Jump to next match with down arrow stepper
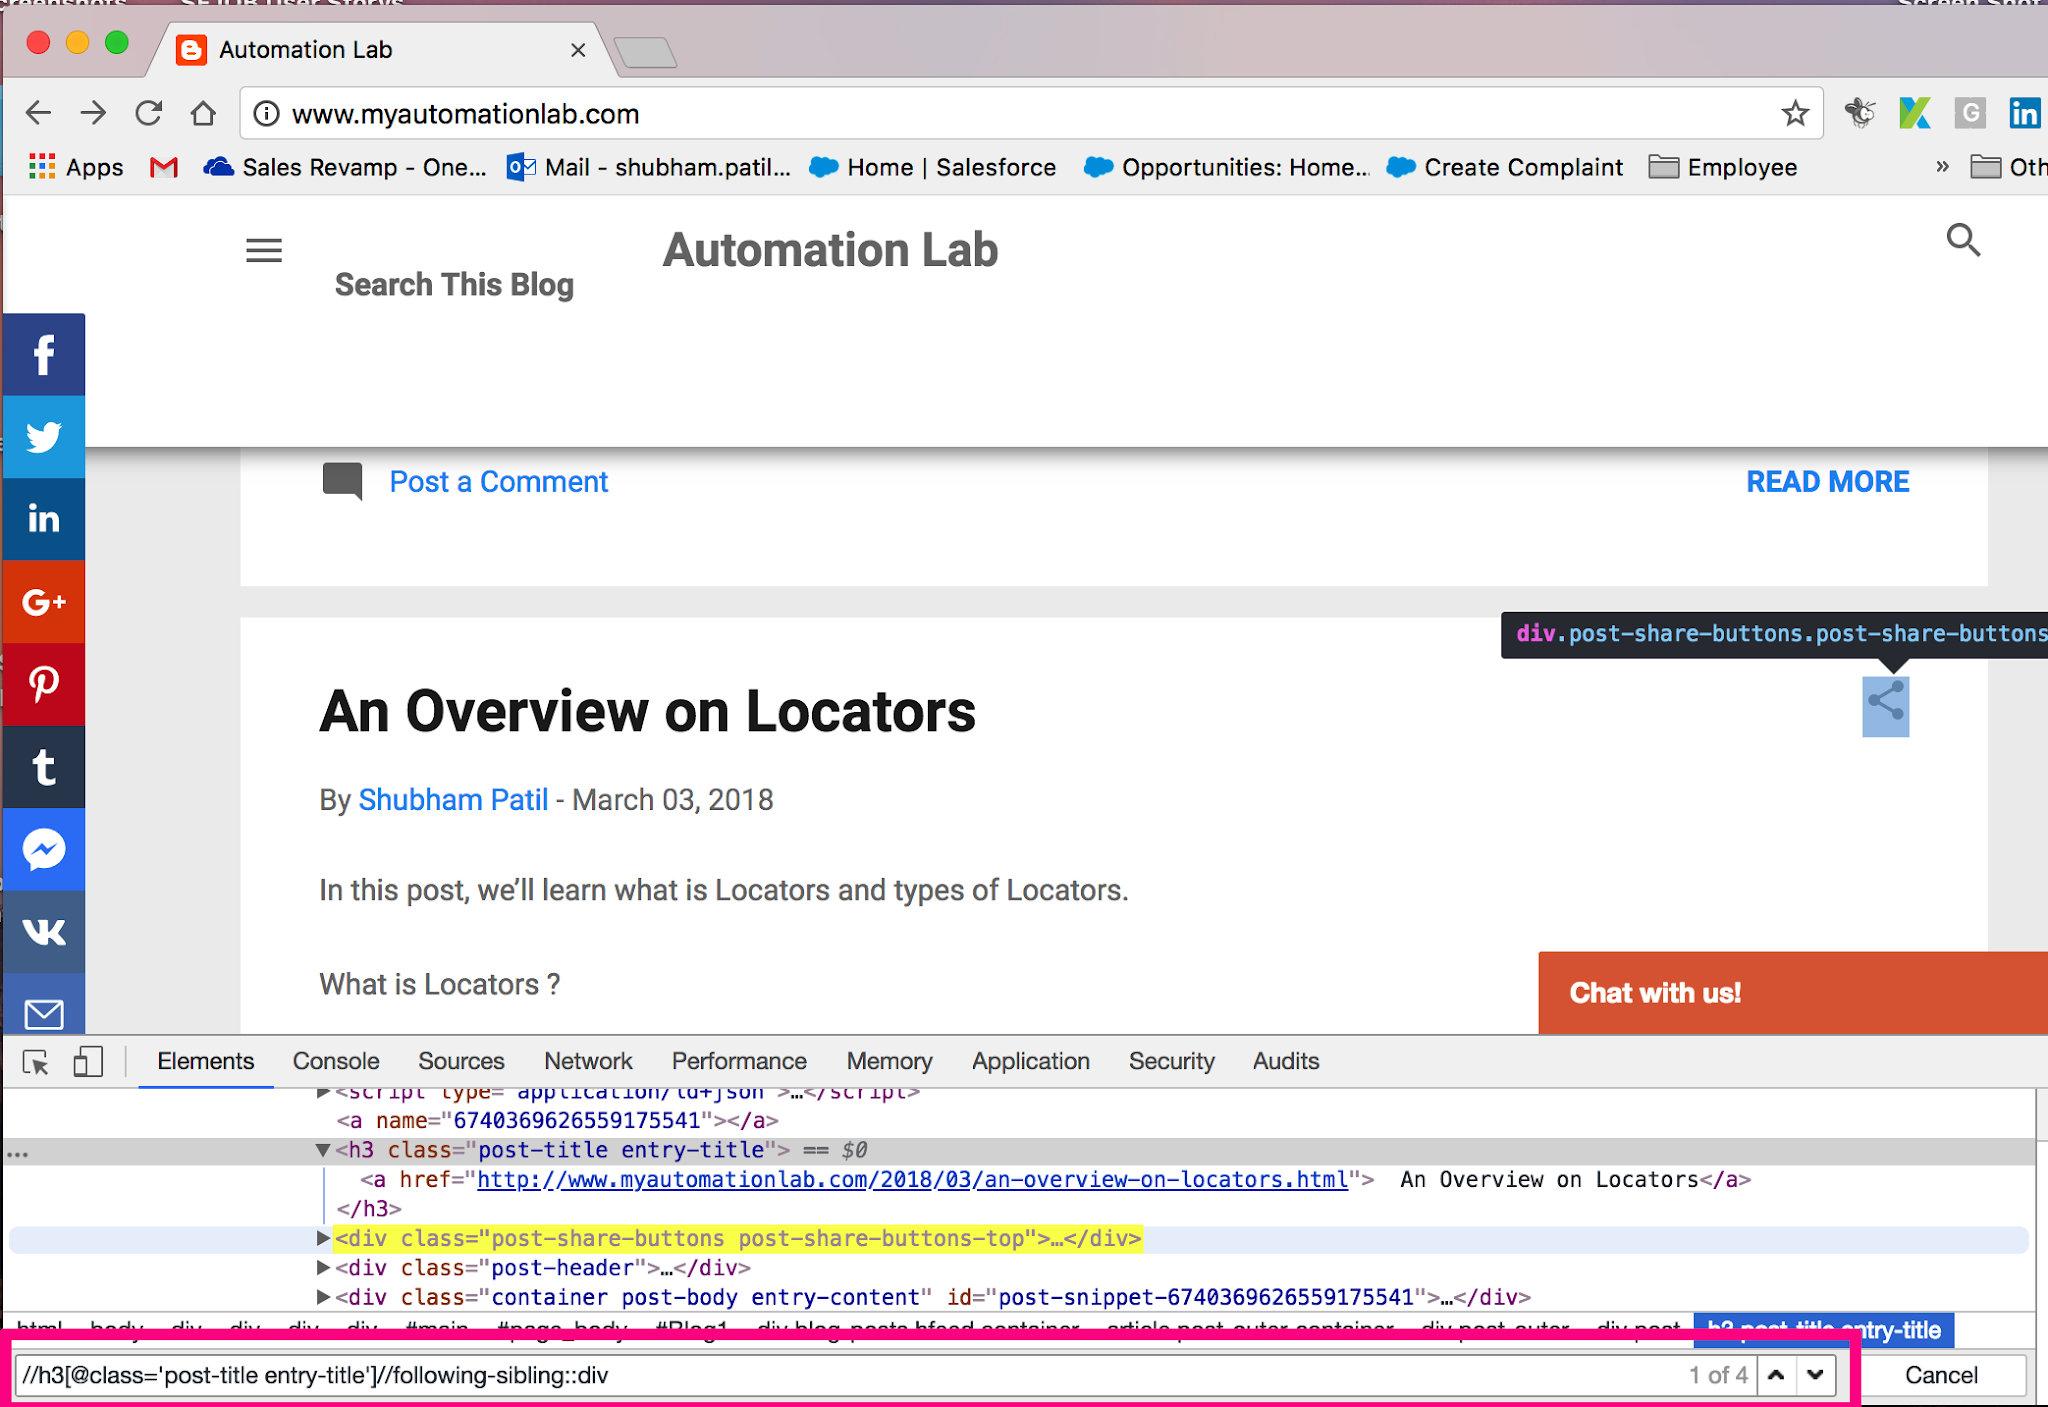2048x1407 pixels. 1812,1375
